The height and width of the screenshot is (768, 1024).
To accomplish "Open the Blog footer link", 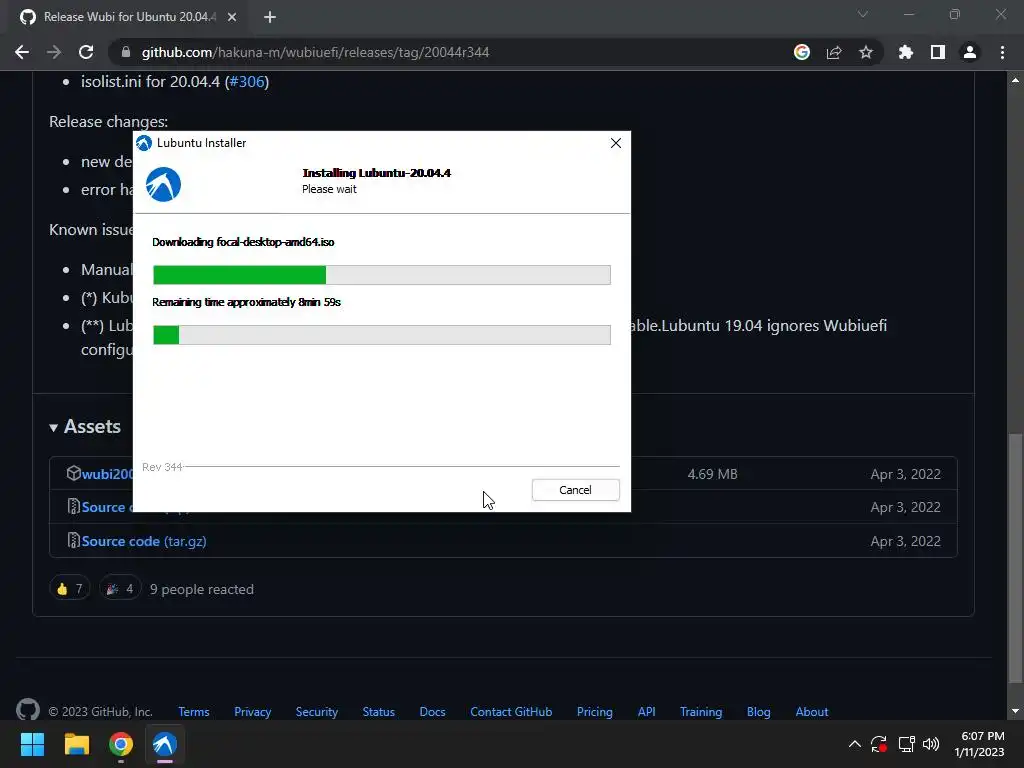I will (x=759, y=712).
